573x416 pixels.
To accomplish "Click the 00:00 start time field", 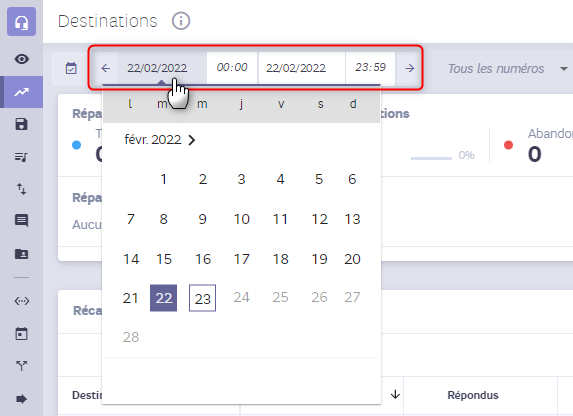I will 232,68.
